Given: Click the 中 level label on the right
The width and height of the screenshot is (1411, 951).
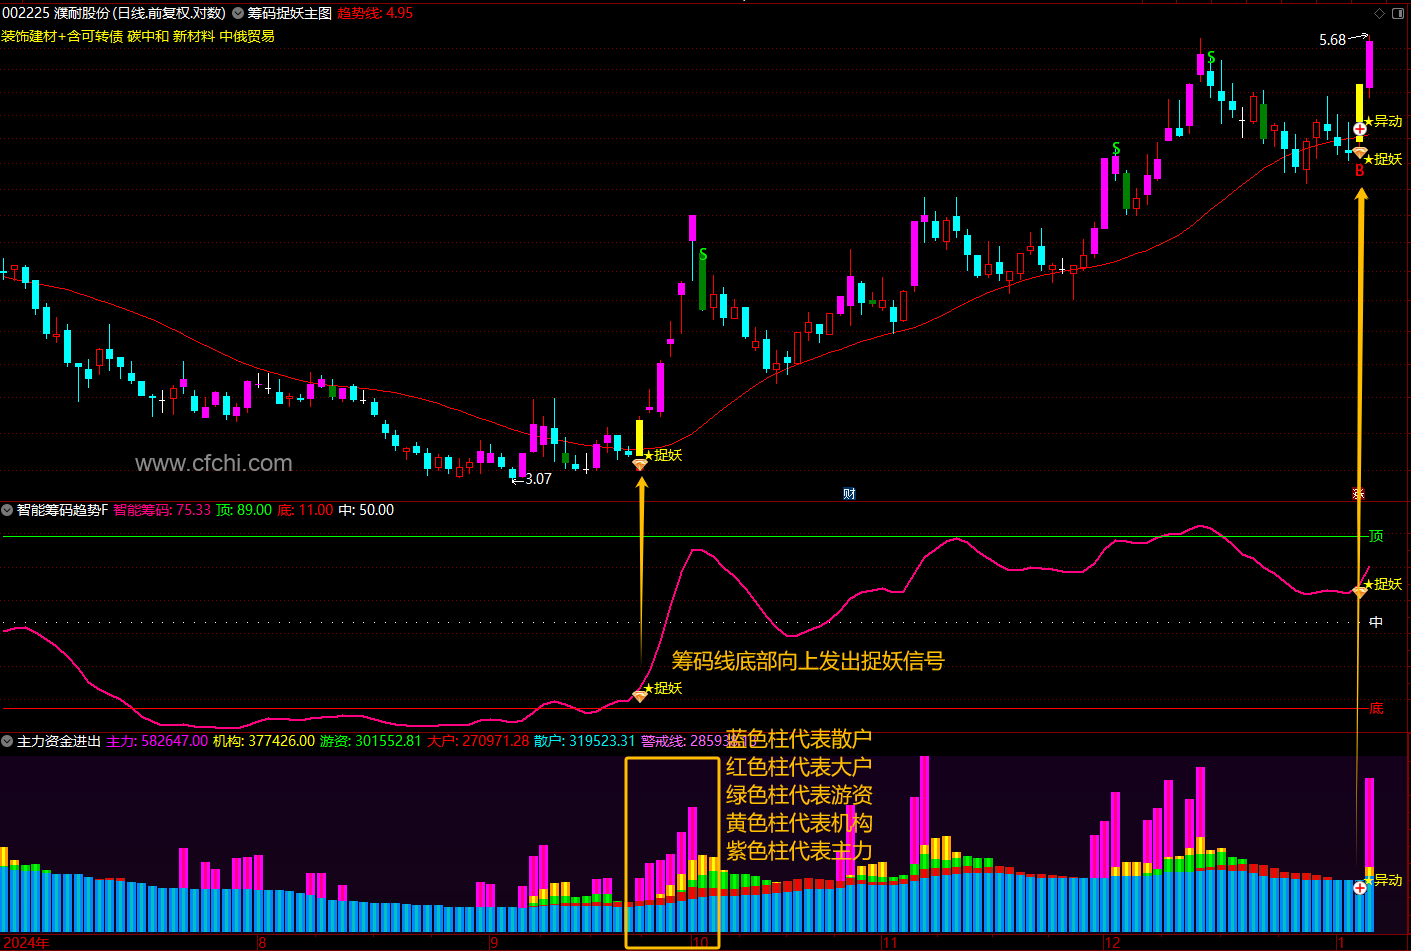Looking at the screenshot, I should click(1376, 622).
